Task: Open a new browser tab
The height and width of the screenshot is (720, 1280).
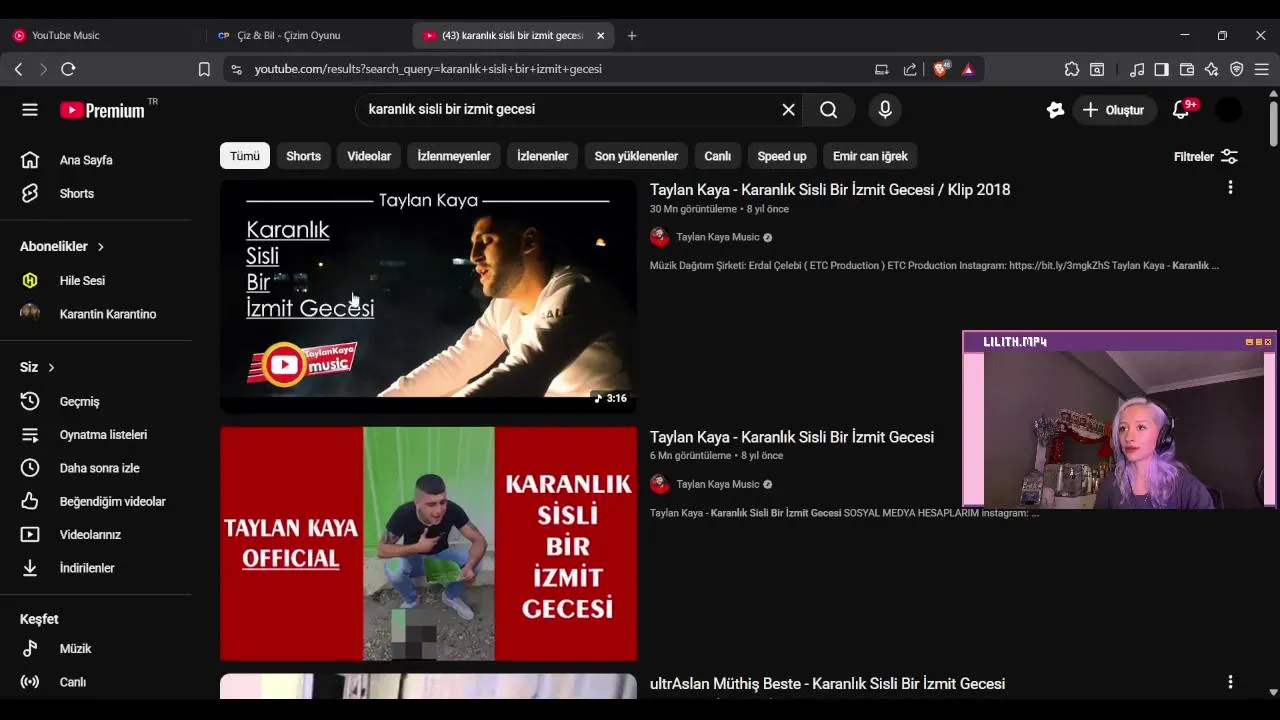Action: click(x=632, y=35)
